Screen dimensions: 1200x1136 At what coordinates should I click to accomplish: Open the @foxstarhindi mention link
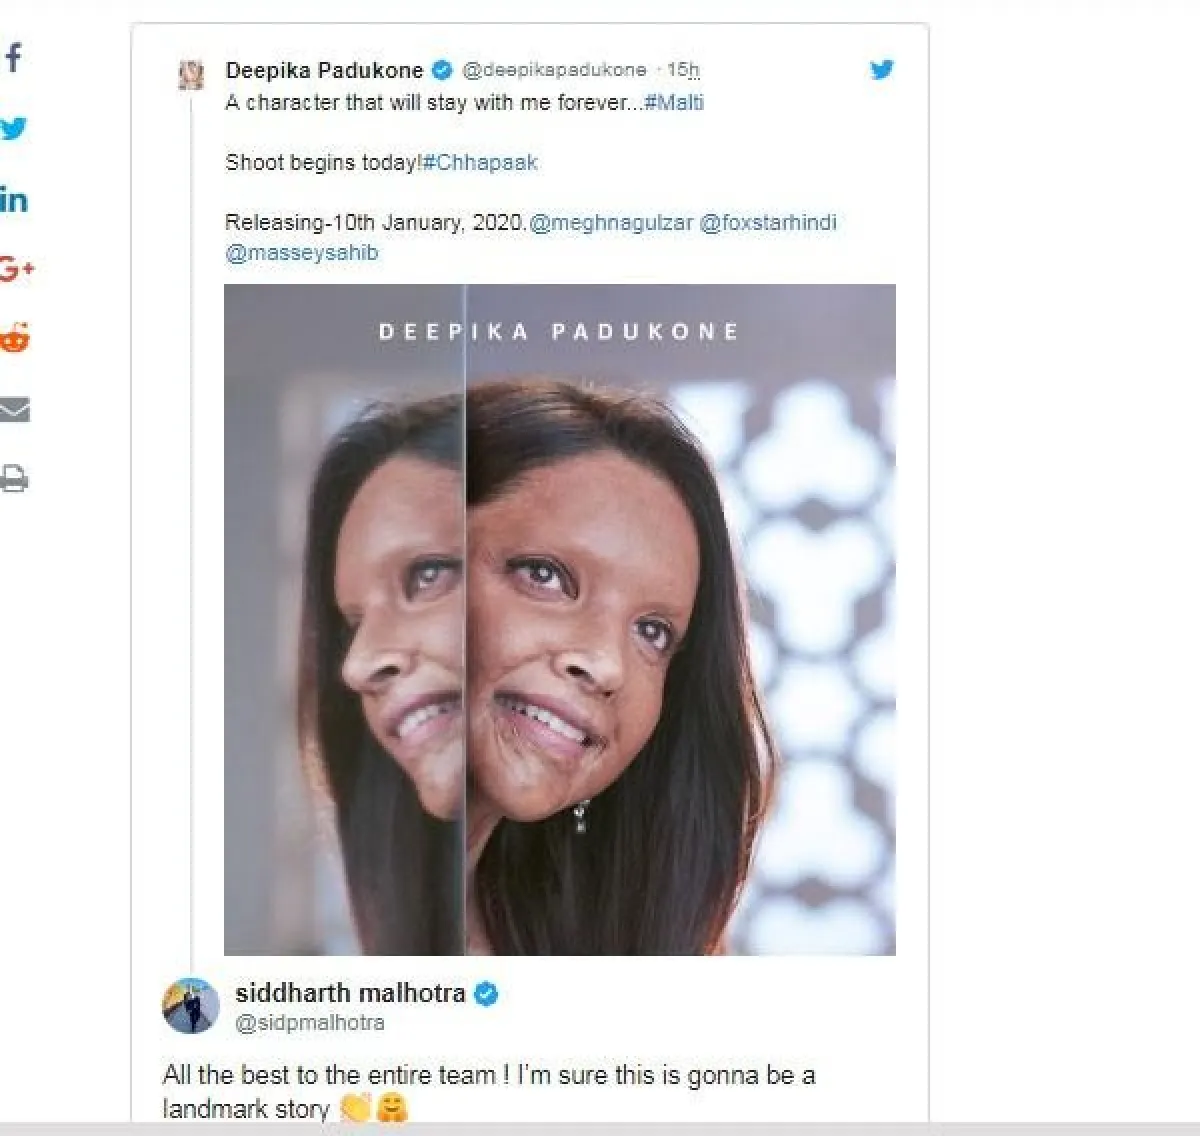pos(767,222)
